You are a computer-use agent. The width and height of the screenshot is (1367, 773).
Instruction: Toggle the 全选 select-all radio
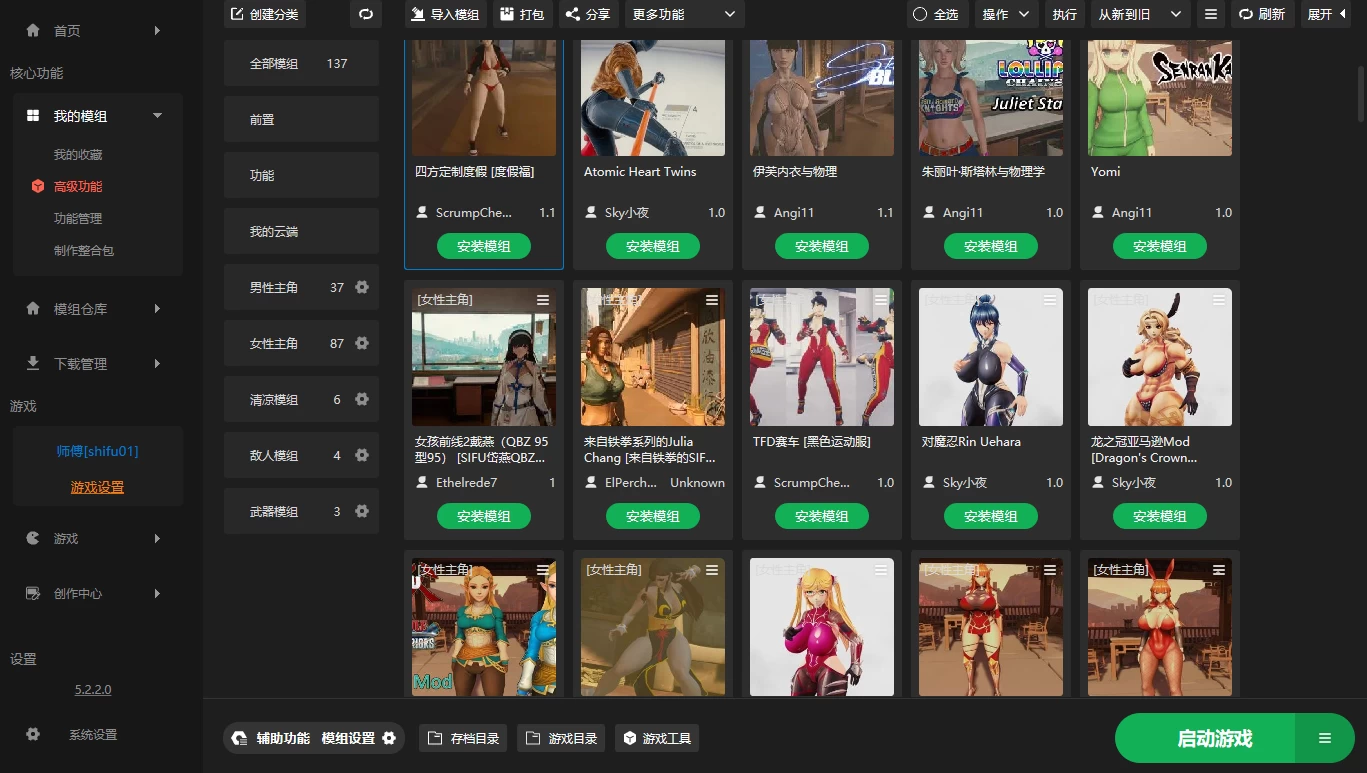point(935,14)
